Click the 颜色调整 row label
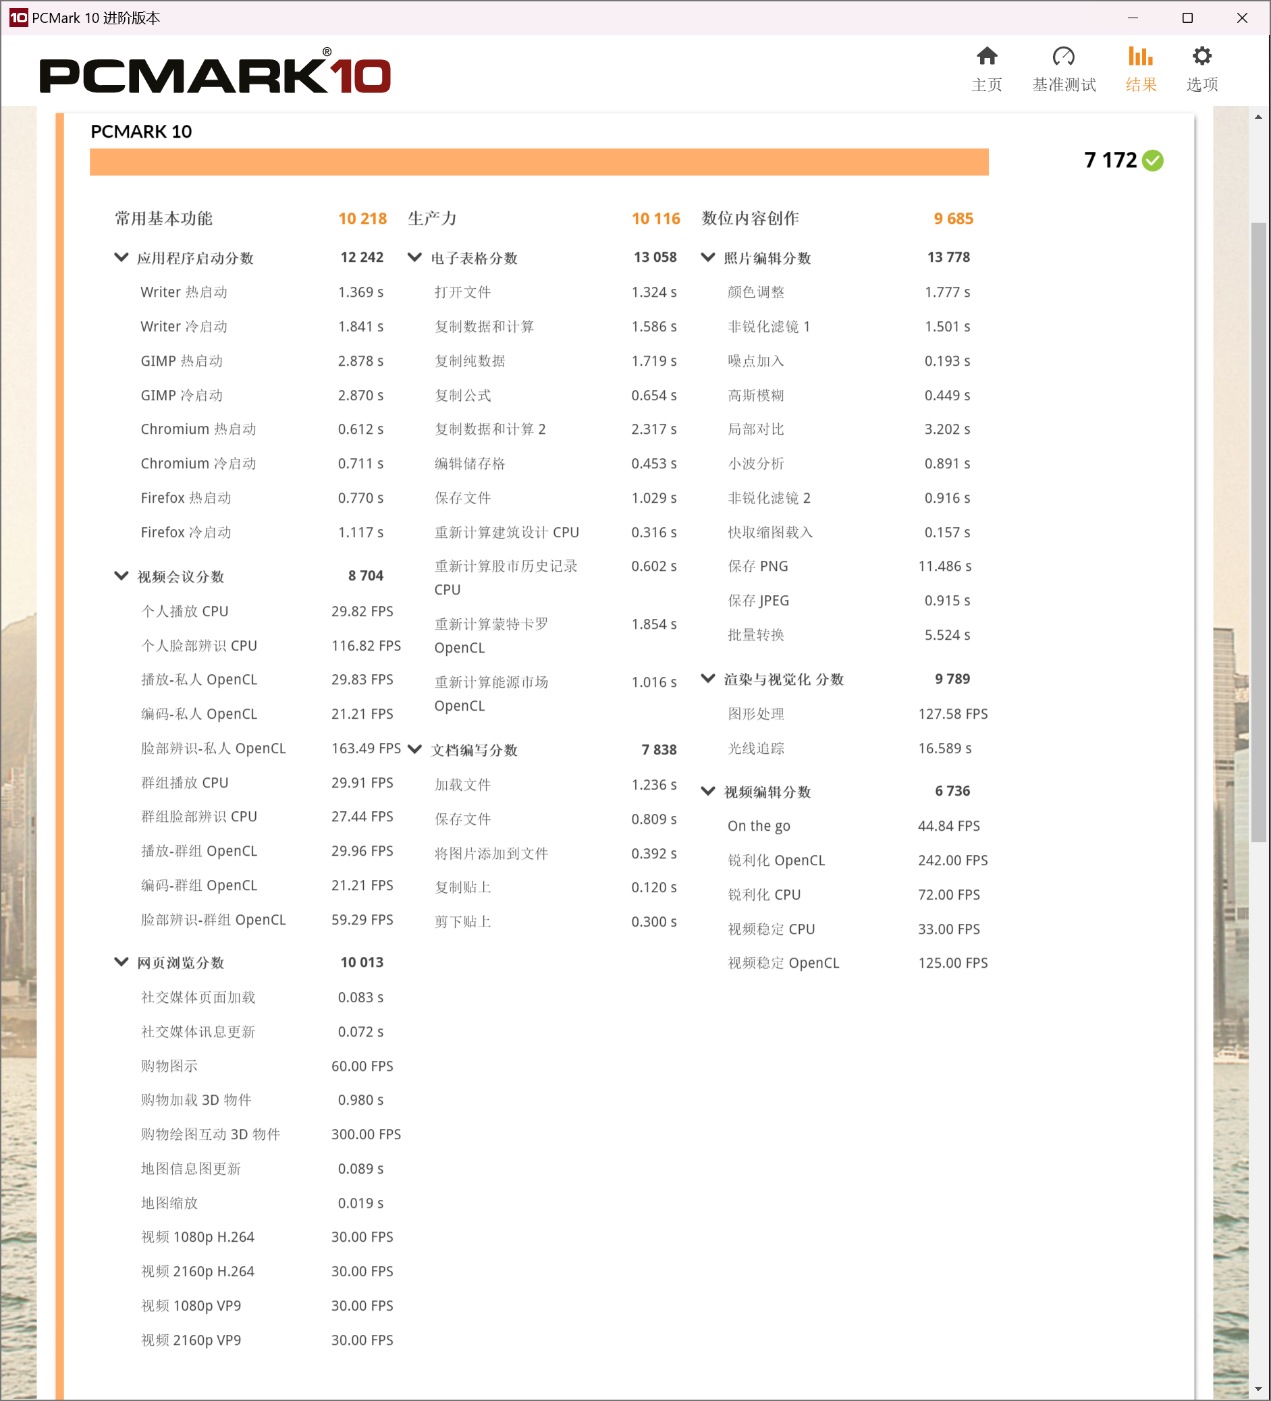Screen dimensions: 1271x1401 (x=756, y=292)
